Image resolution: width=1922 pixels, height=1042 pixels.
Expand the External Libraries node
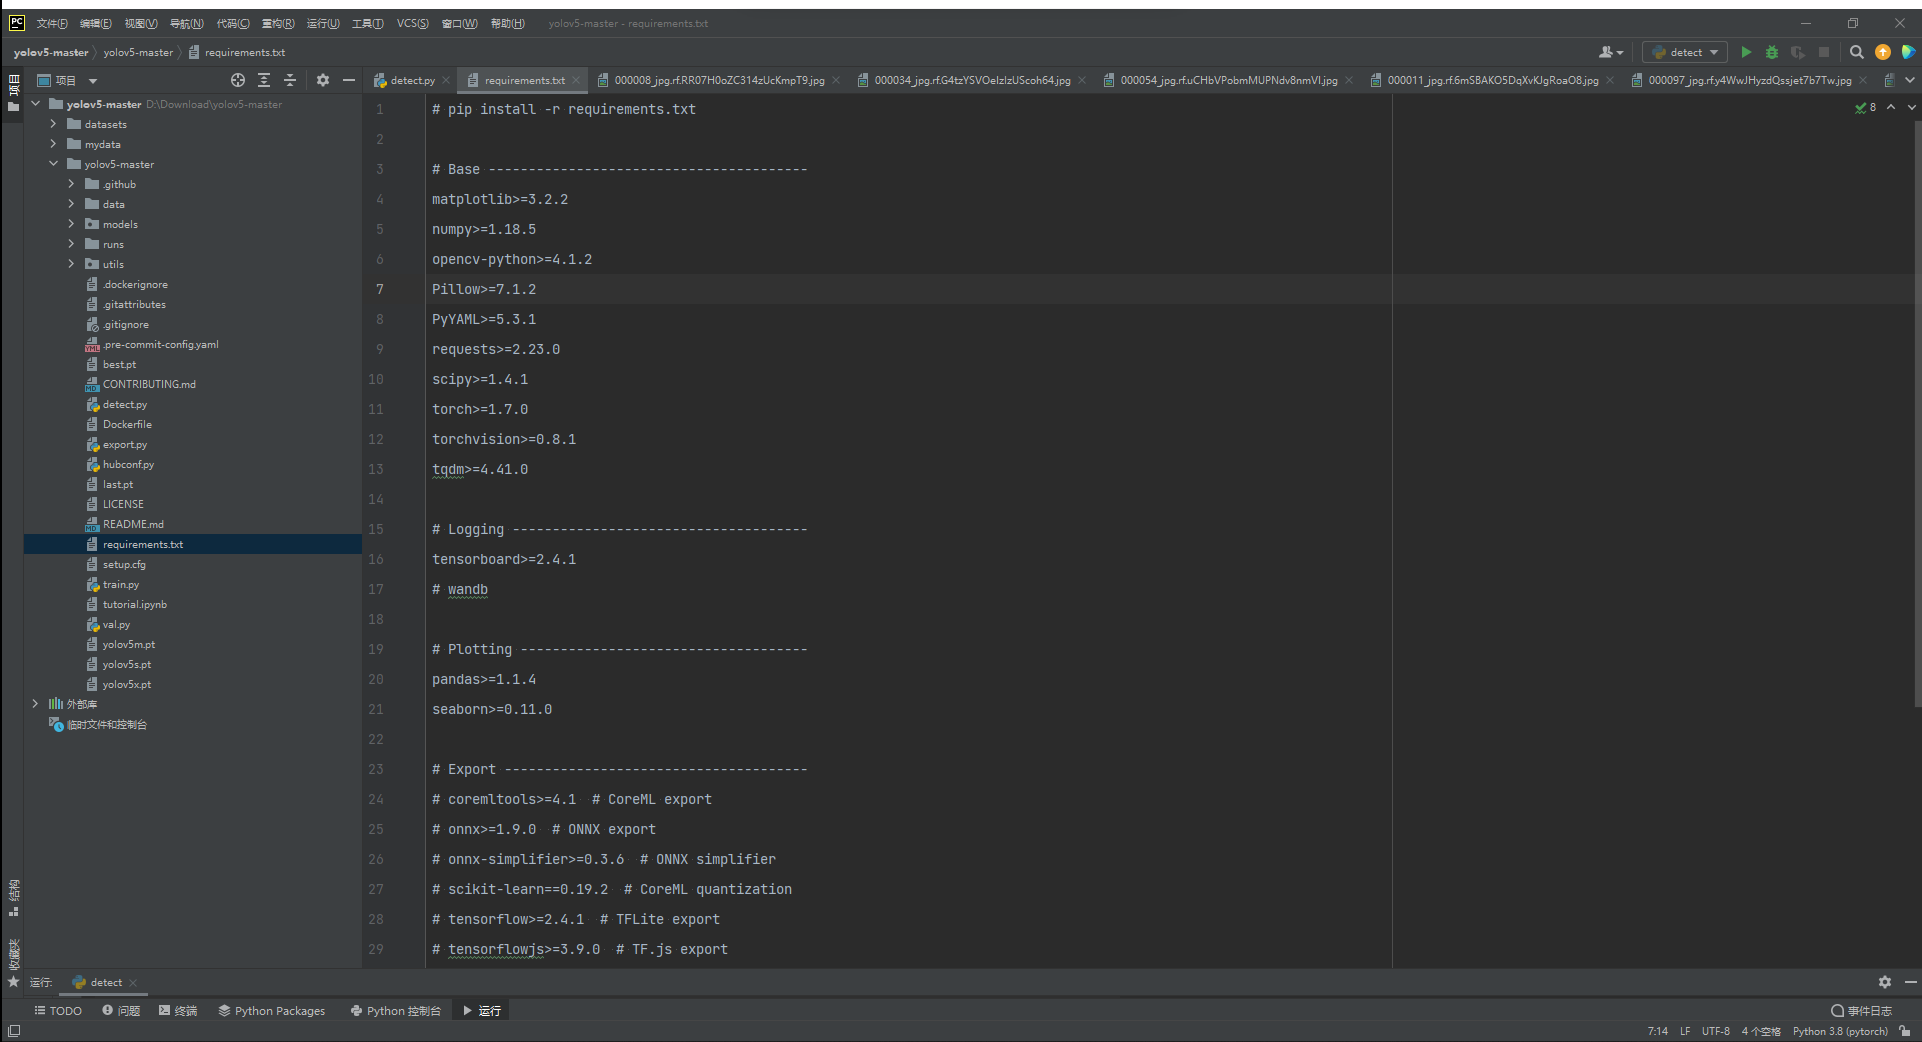36,704
